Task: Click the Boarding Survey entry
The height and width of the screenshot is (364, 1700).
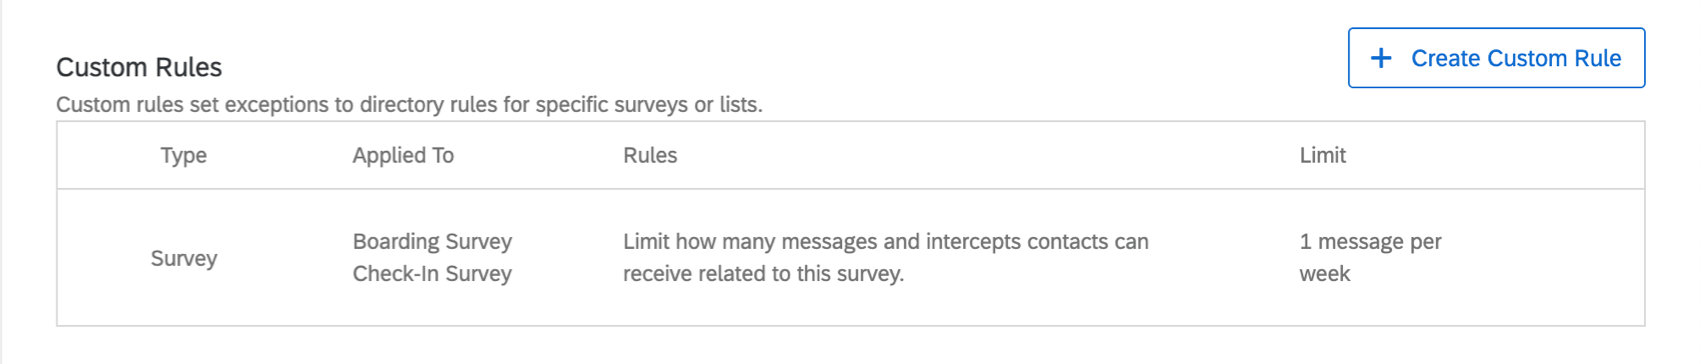Action: point(432,241)
